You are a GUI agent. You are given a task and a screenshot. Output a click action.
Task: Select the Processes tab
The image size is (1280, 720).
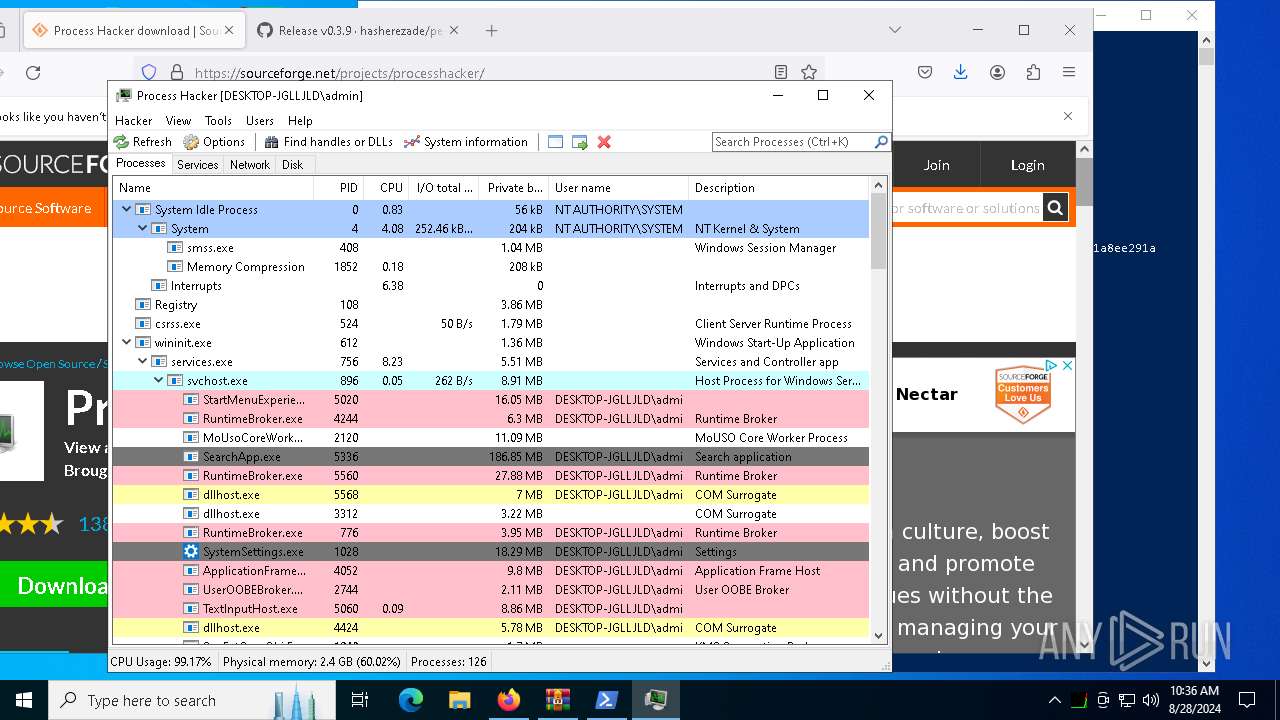pos(141,164)
